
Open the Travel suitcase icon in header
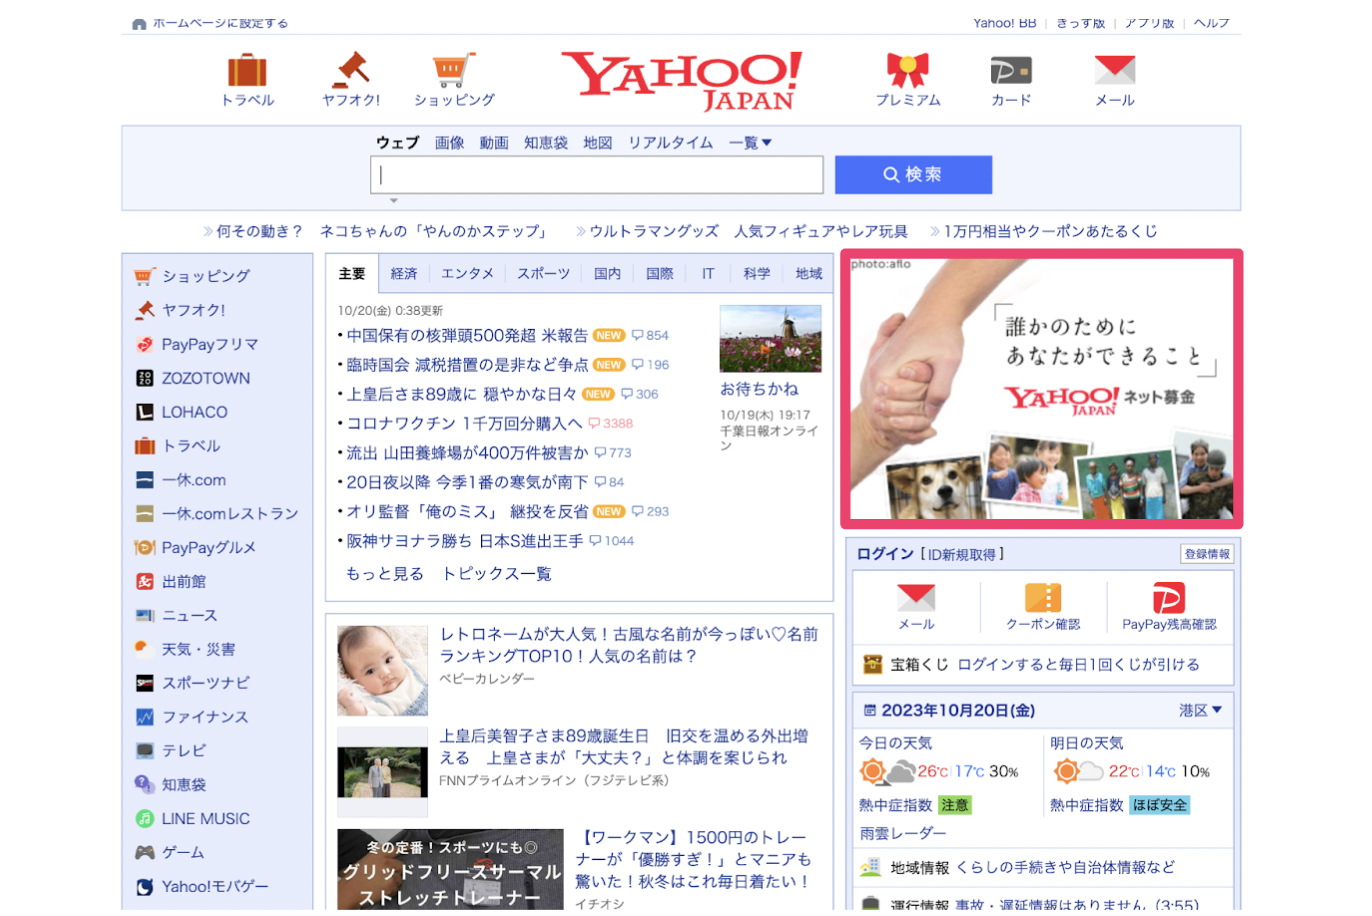(247, 71)
